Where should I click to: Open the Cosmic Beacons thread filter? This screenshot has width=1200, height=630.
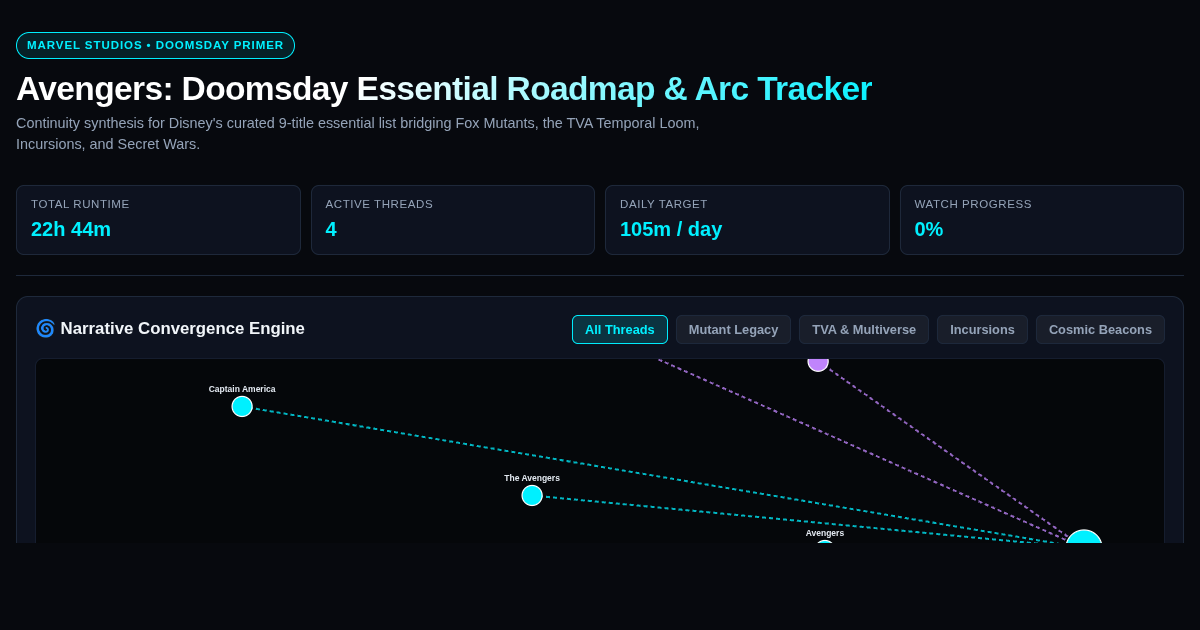tap(1100, 329)
